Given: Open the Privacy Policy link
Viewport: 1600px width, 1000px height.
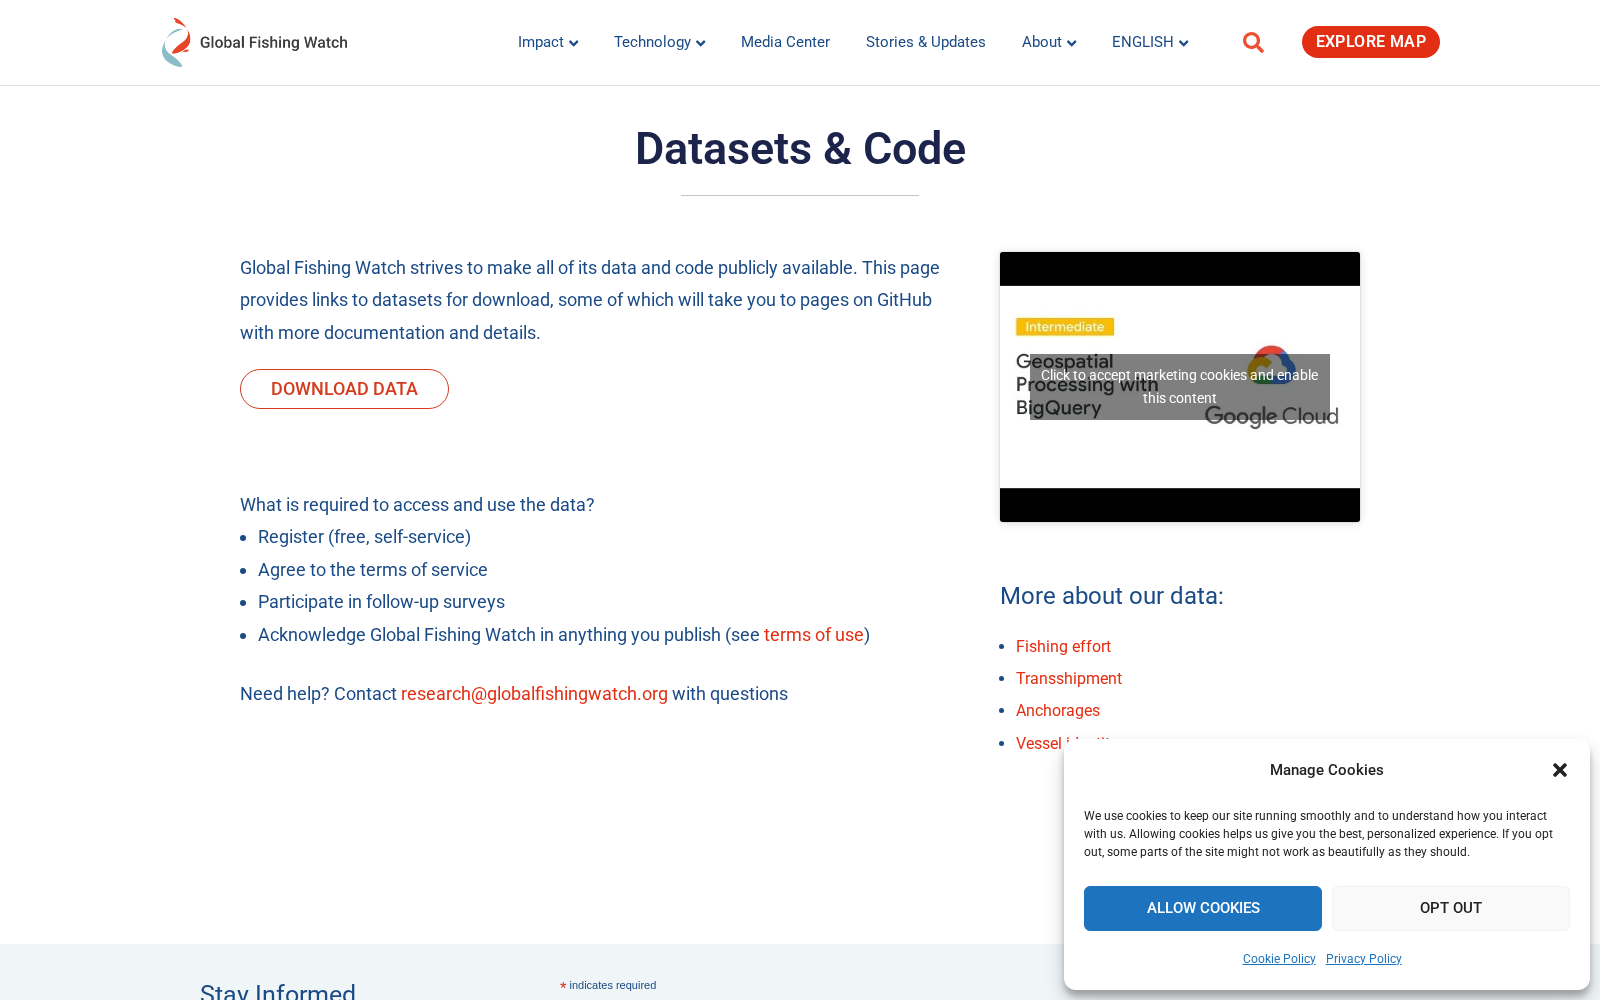Looking at the screenshot, I should tap(1364, 959).
